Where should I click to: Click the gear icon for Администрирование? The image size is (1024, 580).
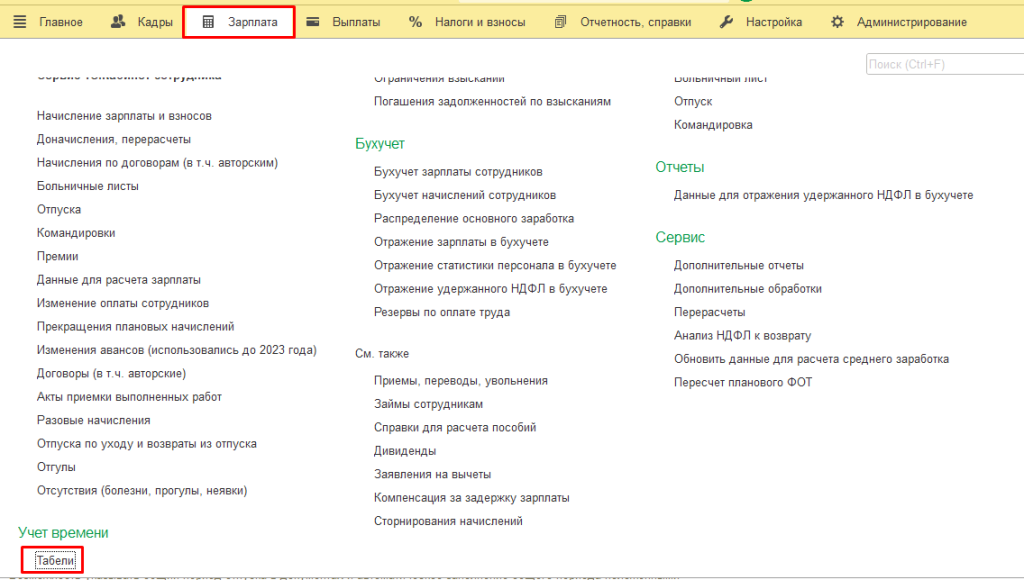point(837,22)
